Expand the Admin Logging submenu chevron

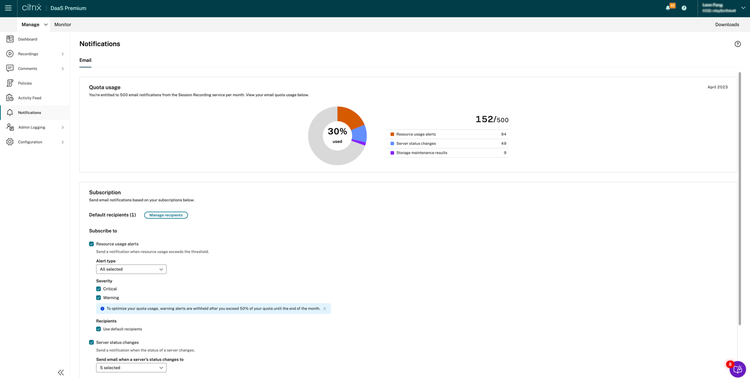point(63,127)
